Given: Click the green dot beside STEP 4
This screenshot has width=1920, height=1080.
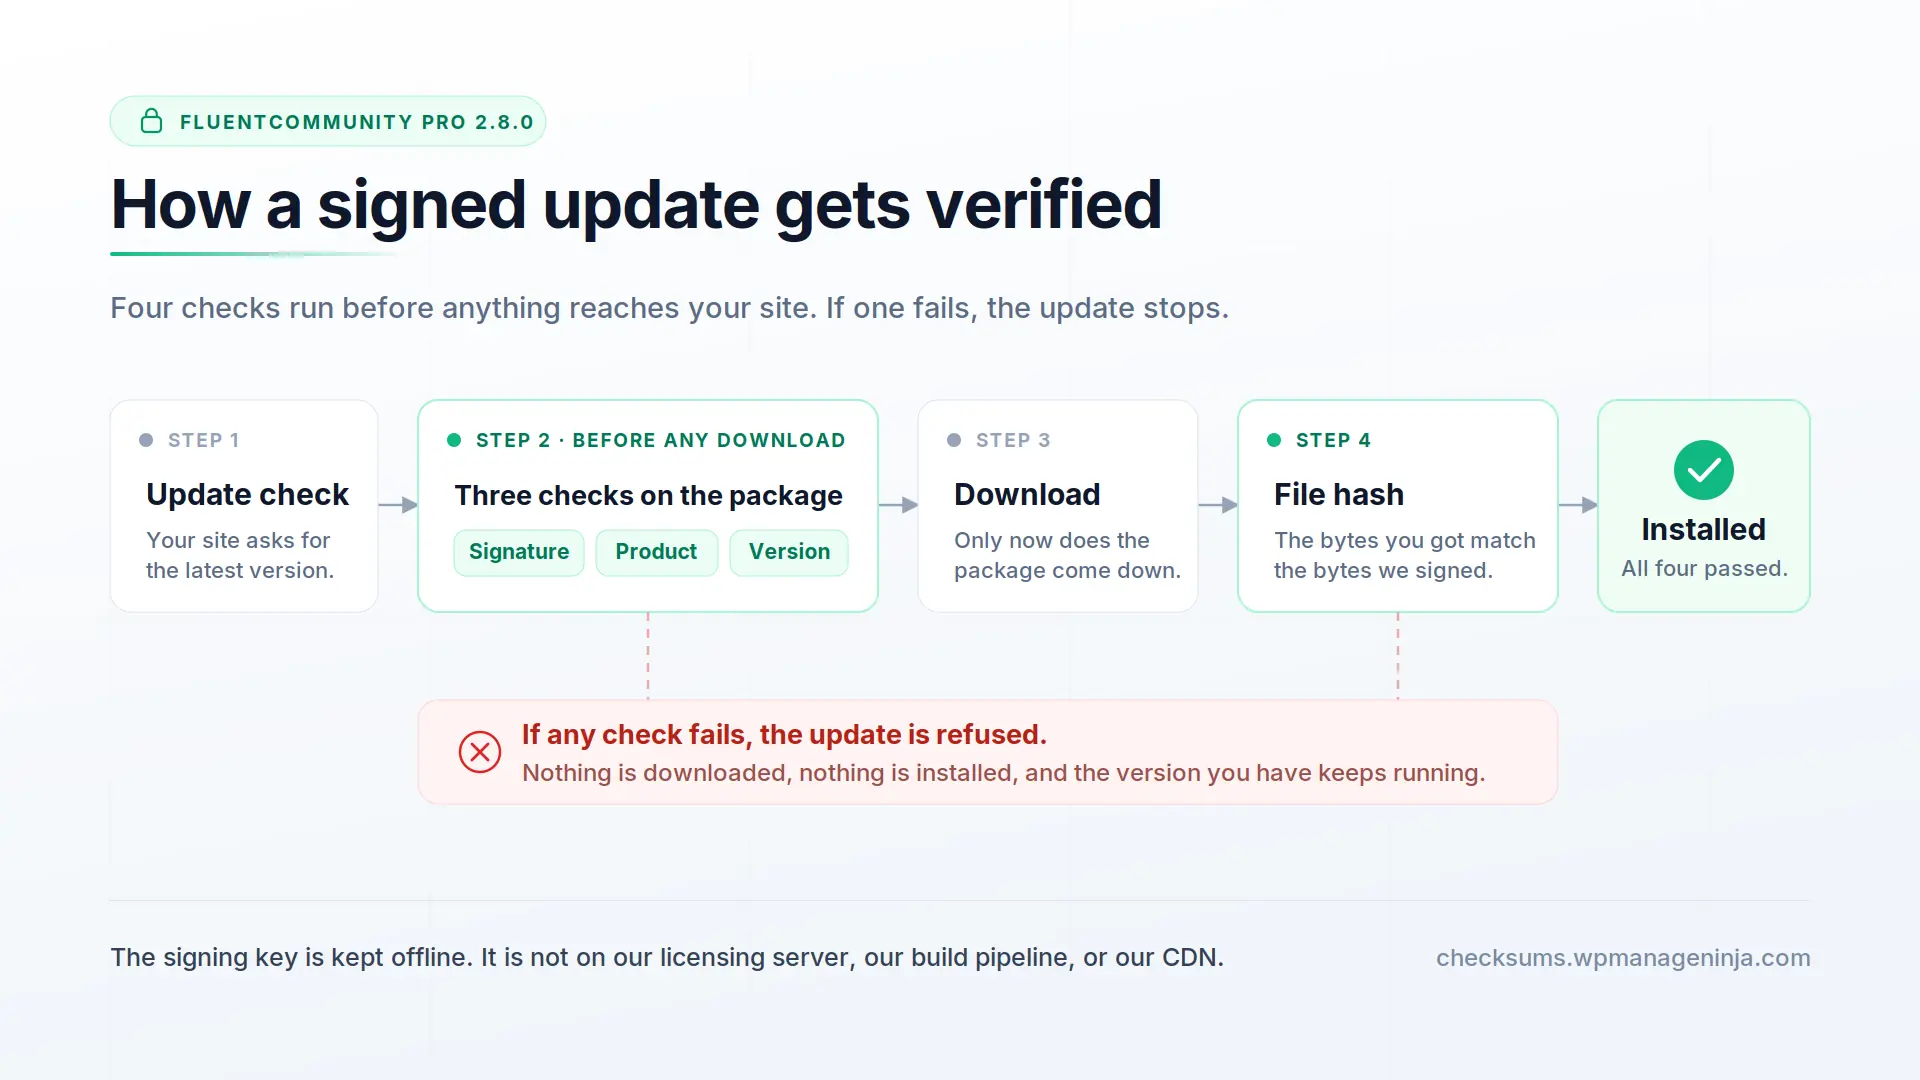Looking at the screenshot, I should click(1274, 440).
